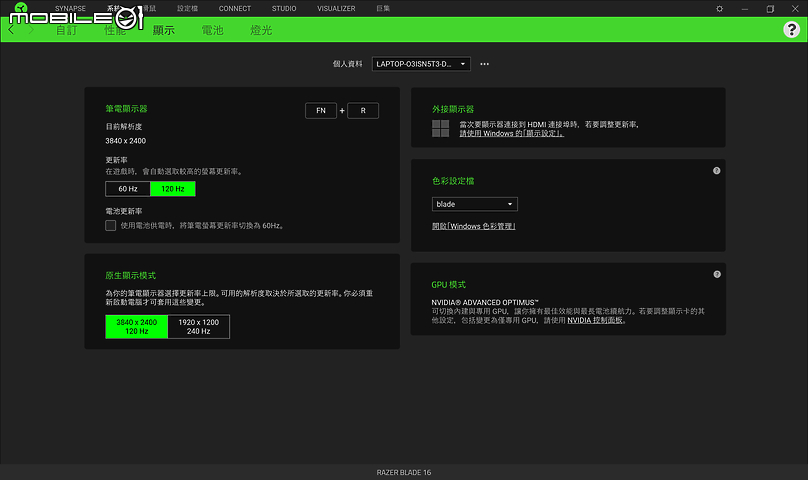This screenshot has height=480, width=808.
Task: Open the help question mark icon
Action: [x=792, y=29]
